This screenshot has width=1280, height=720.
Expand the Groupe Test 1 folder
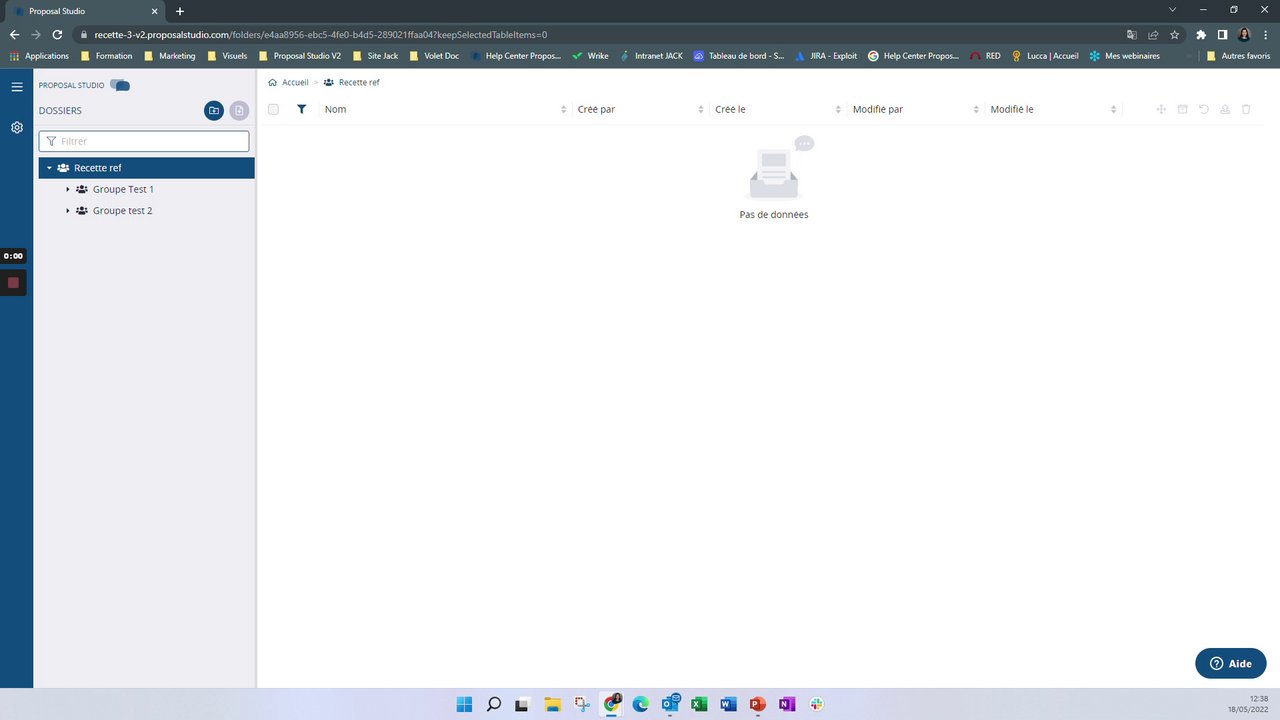[68, 189]
